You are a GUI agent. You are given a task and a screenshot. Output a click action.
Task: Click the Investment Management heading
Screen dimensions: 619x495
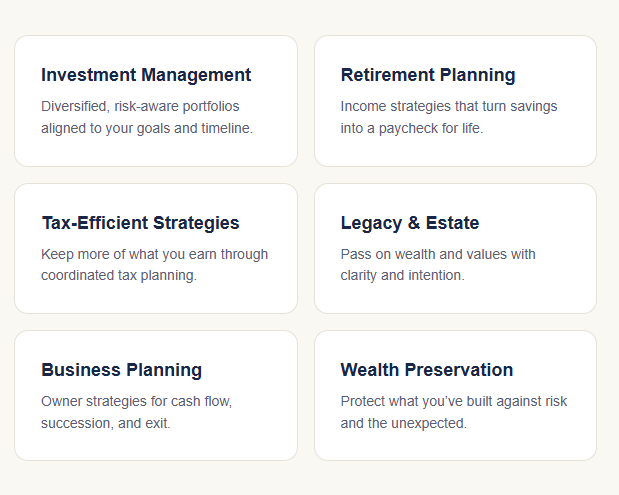coord(146,75)
